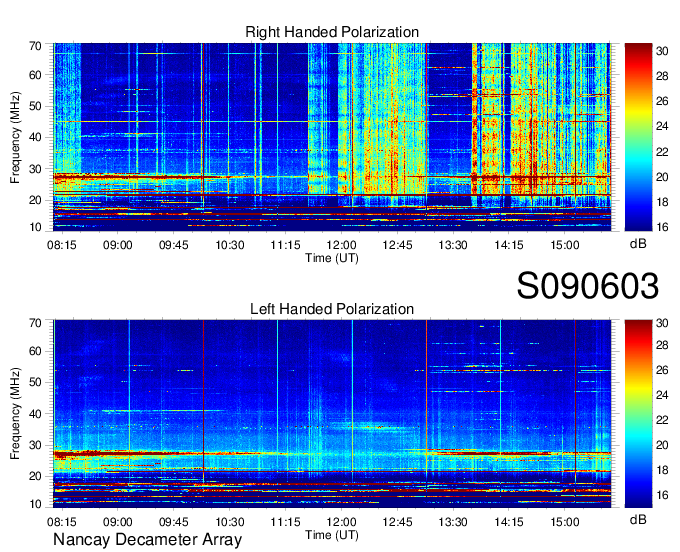The width and height of the screenshot is (680, 552).
Task: Click the 13:30 tick on upper time axis
Action: click(x=453, y=245)
